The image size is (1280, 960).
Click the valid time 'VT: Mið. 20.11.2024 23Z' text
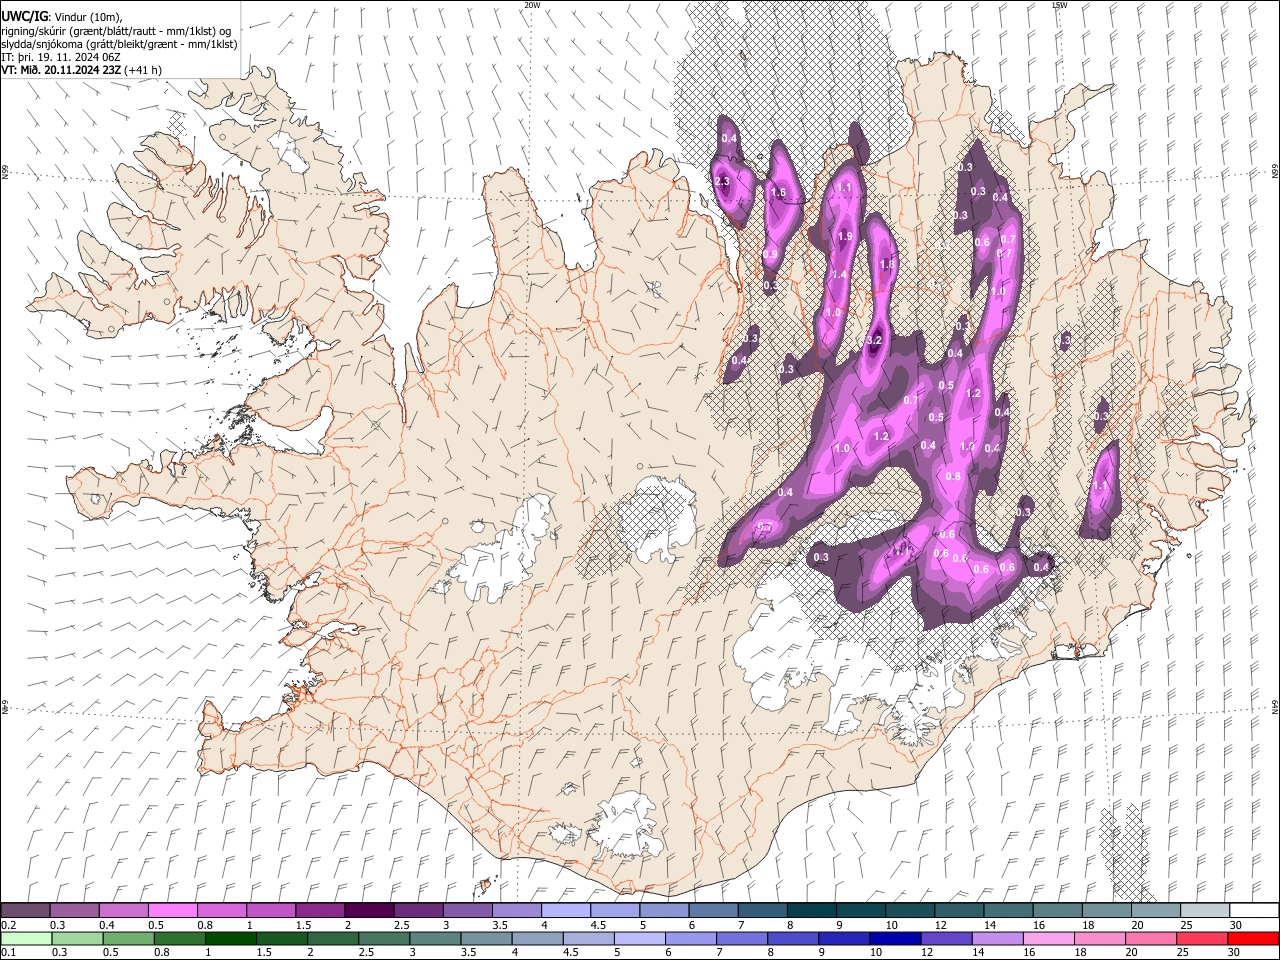coord(60,70)
